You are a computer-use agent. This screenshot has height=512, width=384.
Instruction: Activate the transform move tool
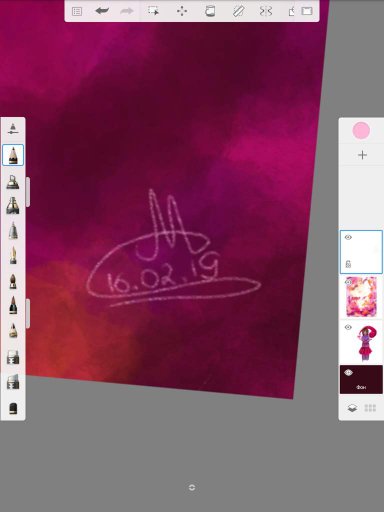(182, 11)
